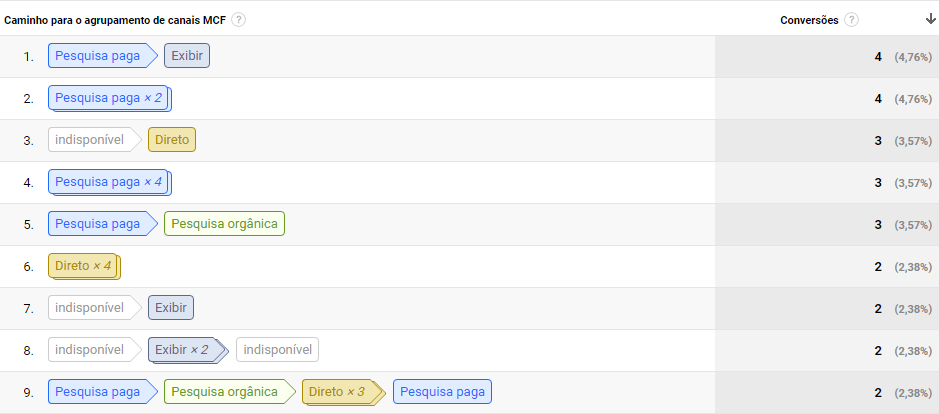Click conversions value 4 in row 2
939x414 pixels.
coord(878,99)
